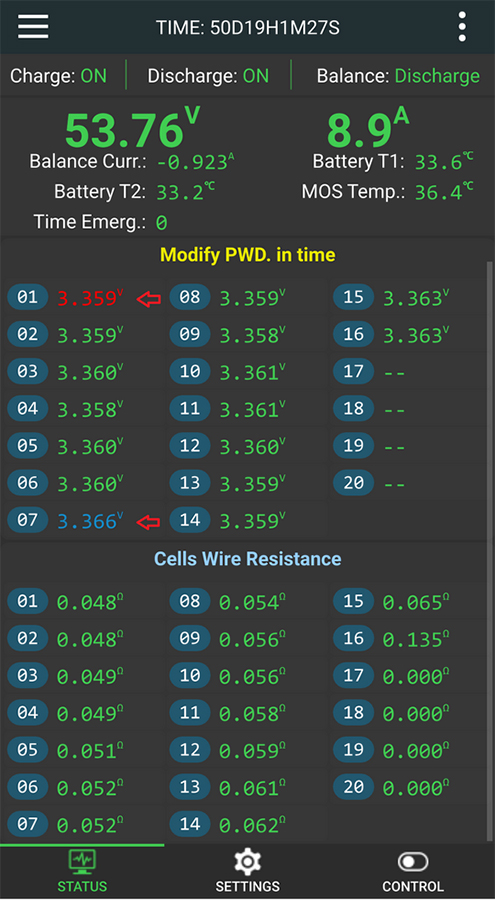The image size is (495, 900).
Task: Select cell 07 voltage 3.366 value
Action: (x=90, y=521)
